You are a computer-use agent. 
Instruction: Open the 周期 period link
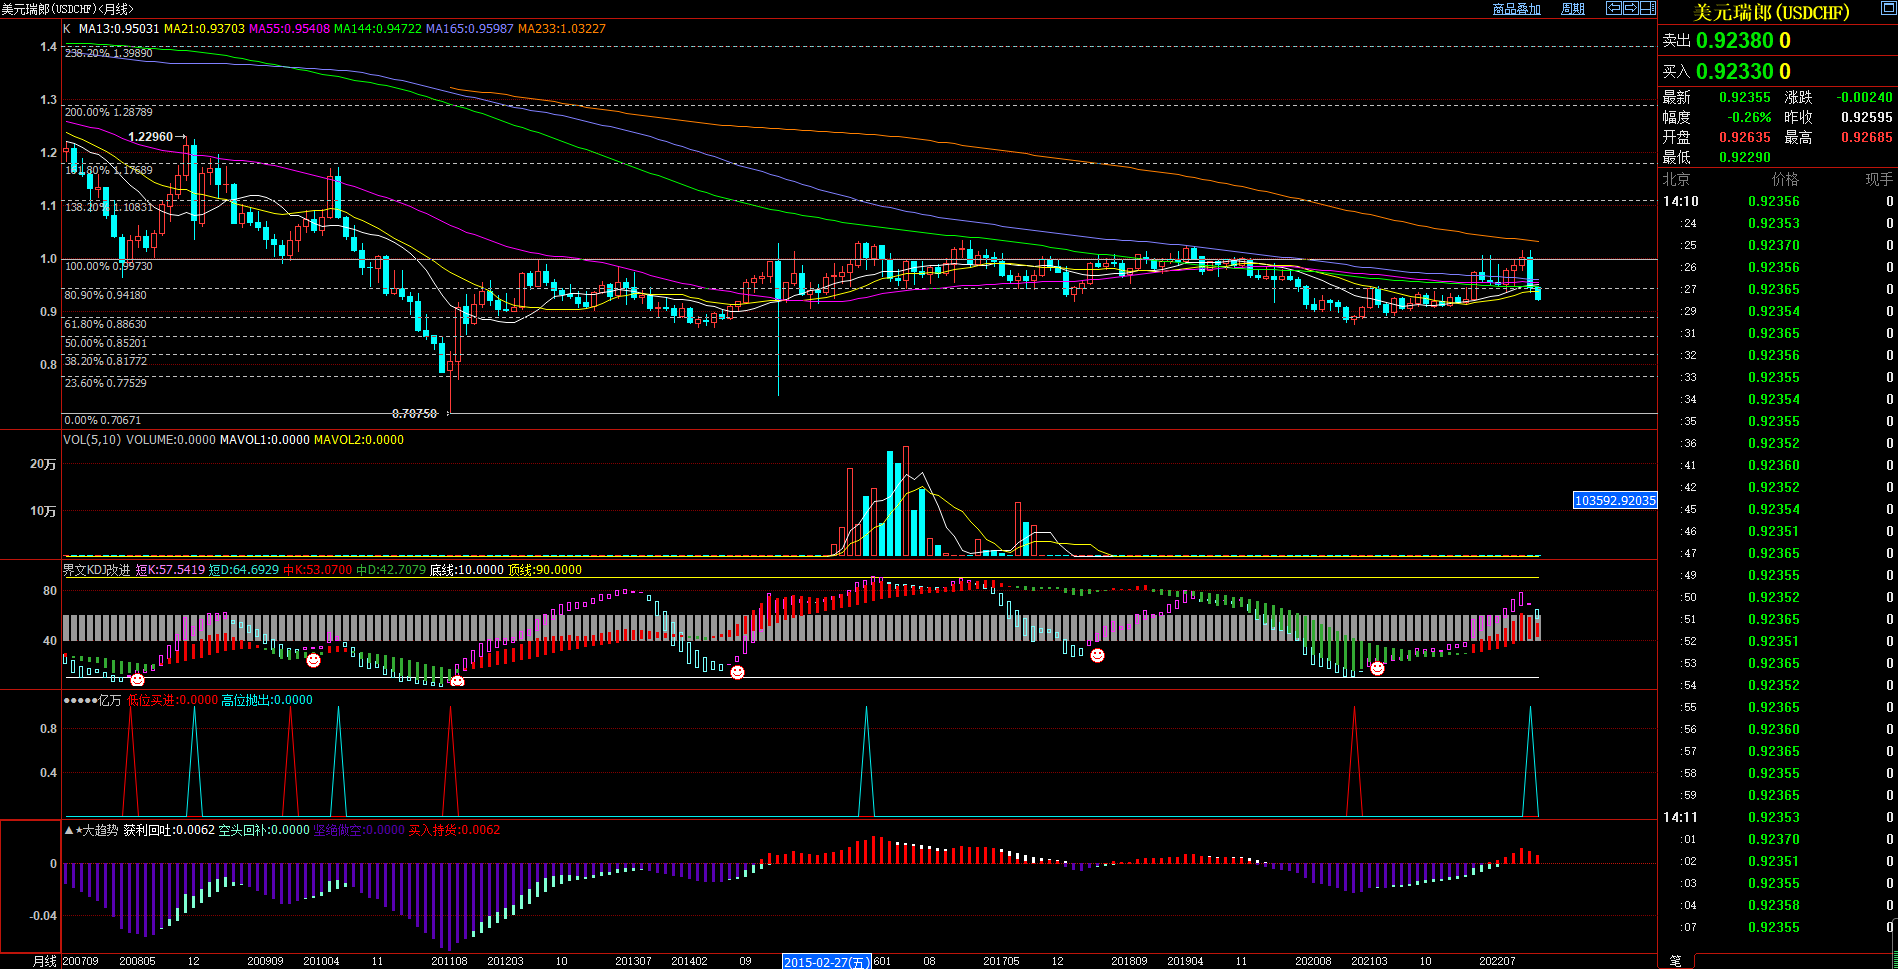click(x=1573, y=9)
